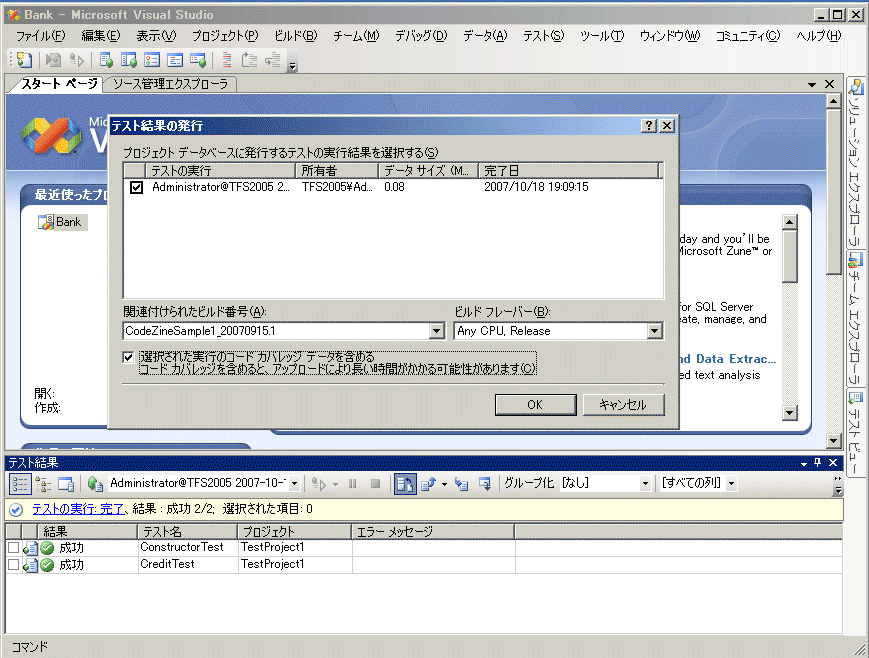Click the データ サイズ column header

[x=428, y=171]
